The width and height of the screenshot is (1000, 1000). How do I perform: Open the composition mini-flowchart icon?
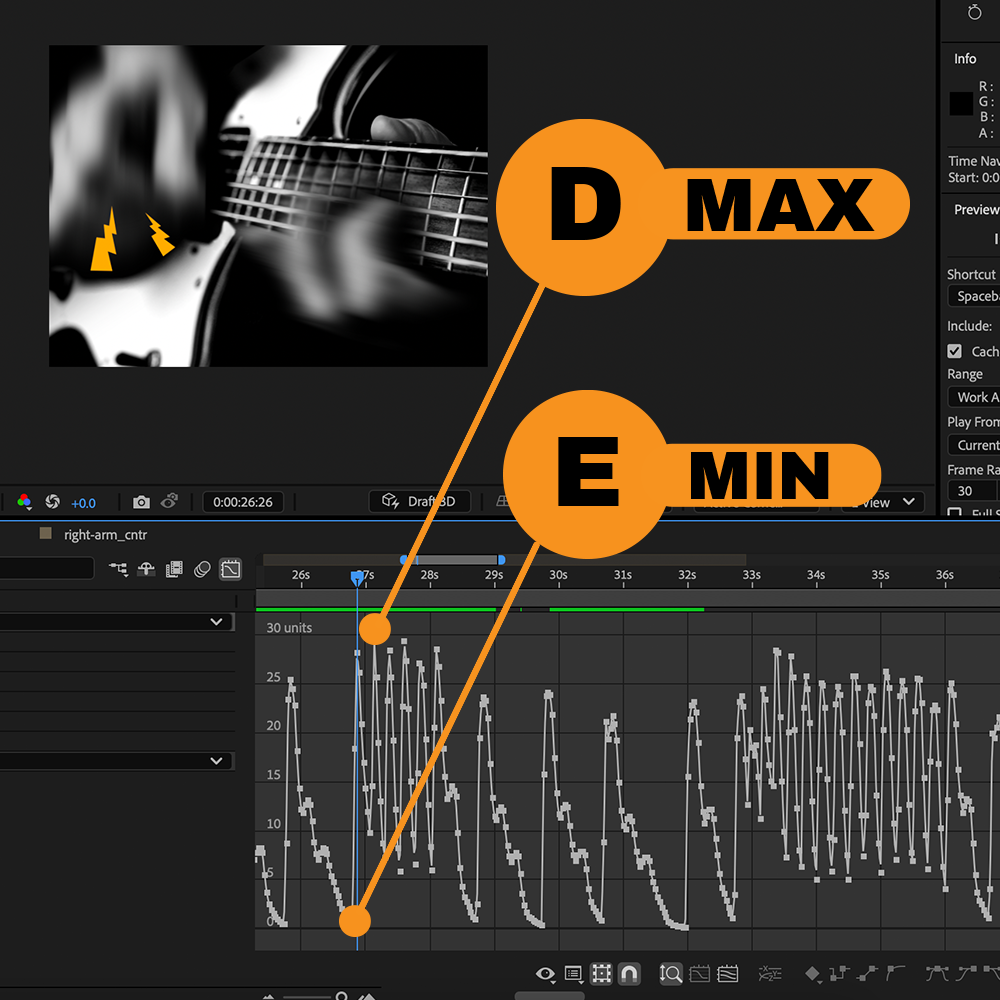pyautogui.click(x=118, y=569)
